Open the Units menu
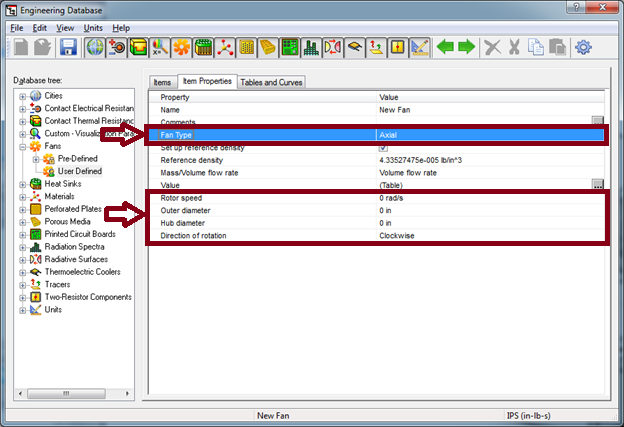Screen dimensions: 624x427 pyautogui.click(x=93, y=28)
